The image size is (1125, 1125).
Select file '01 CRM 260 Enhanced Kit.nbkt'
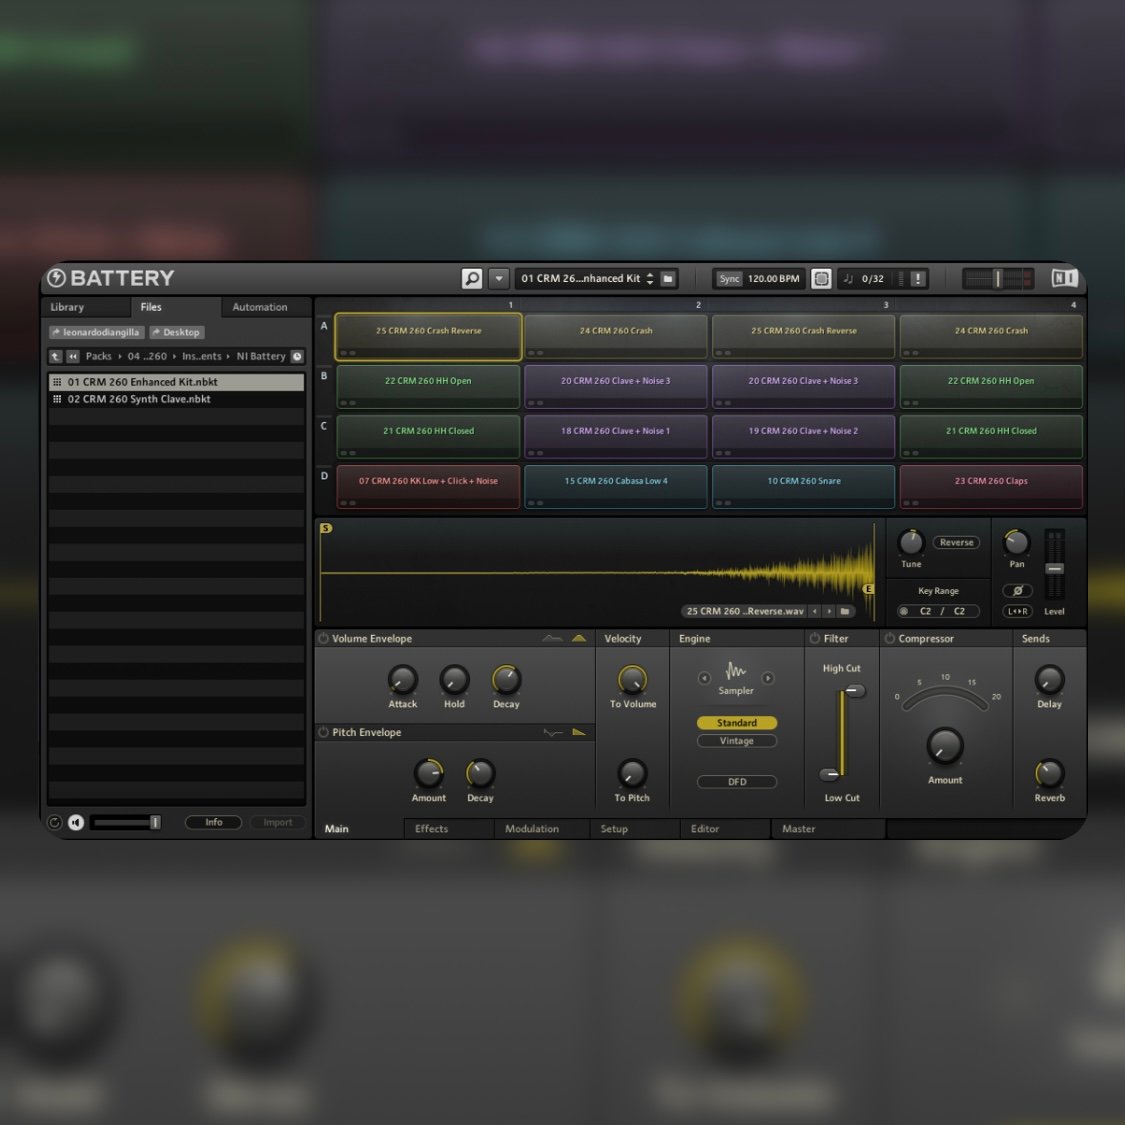click(x=176, y=382)
